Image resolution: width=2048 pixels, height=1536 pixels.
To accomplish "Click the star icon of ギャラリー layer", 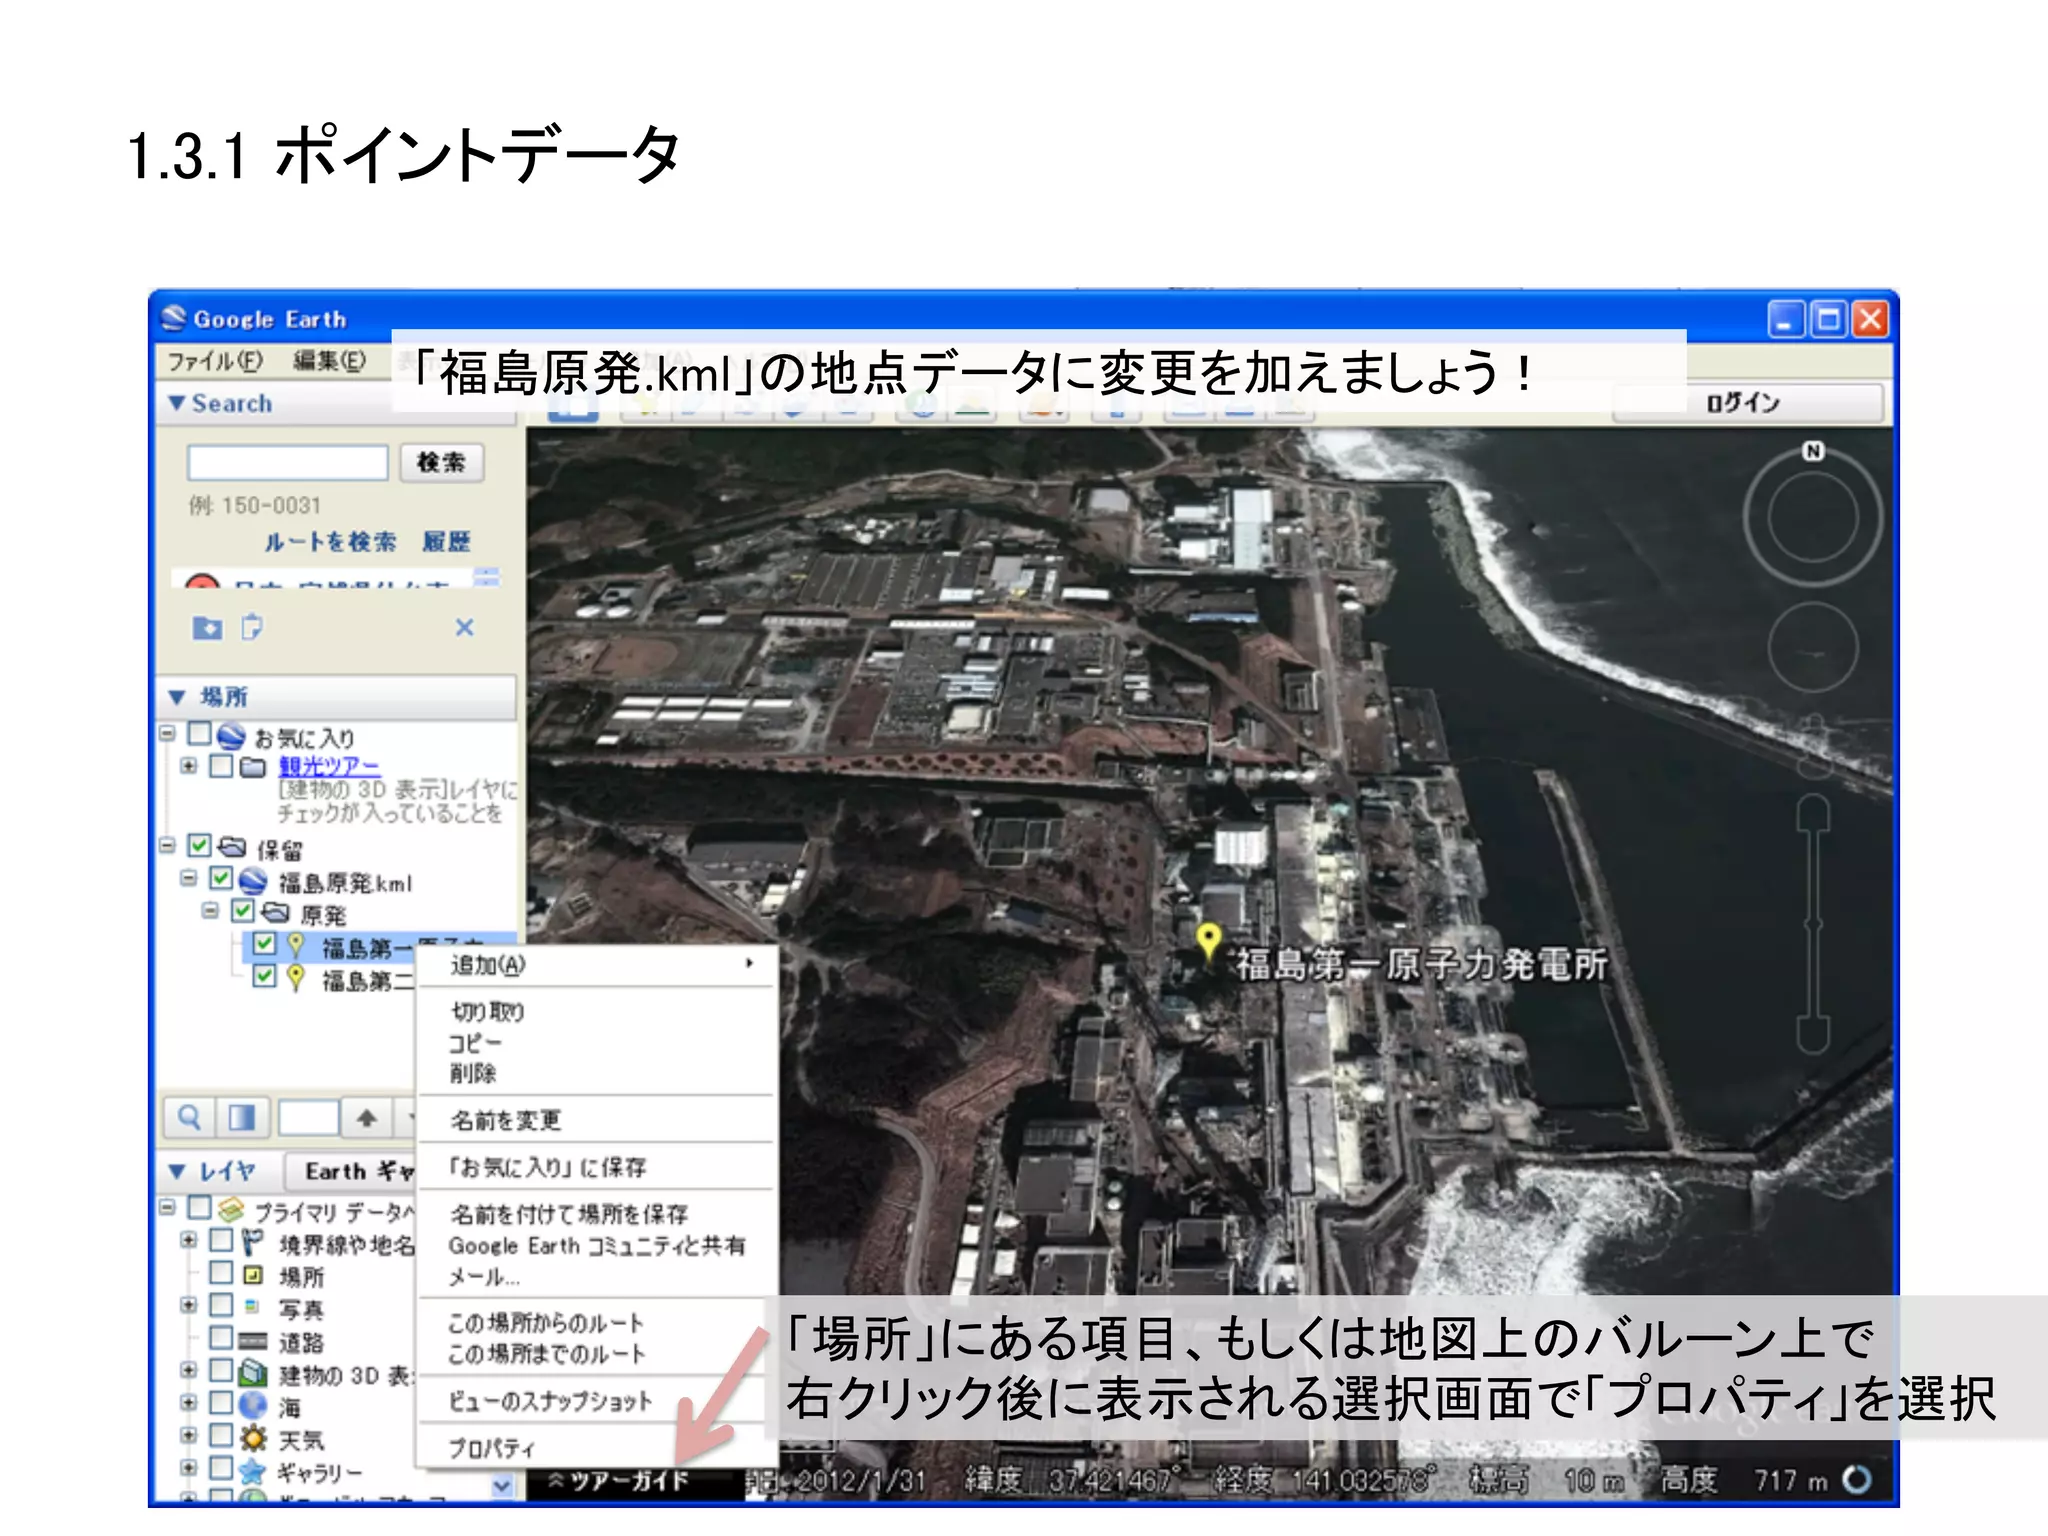I will point(253,1471).
